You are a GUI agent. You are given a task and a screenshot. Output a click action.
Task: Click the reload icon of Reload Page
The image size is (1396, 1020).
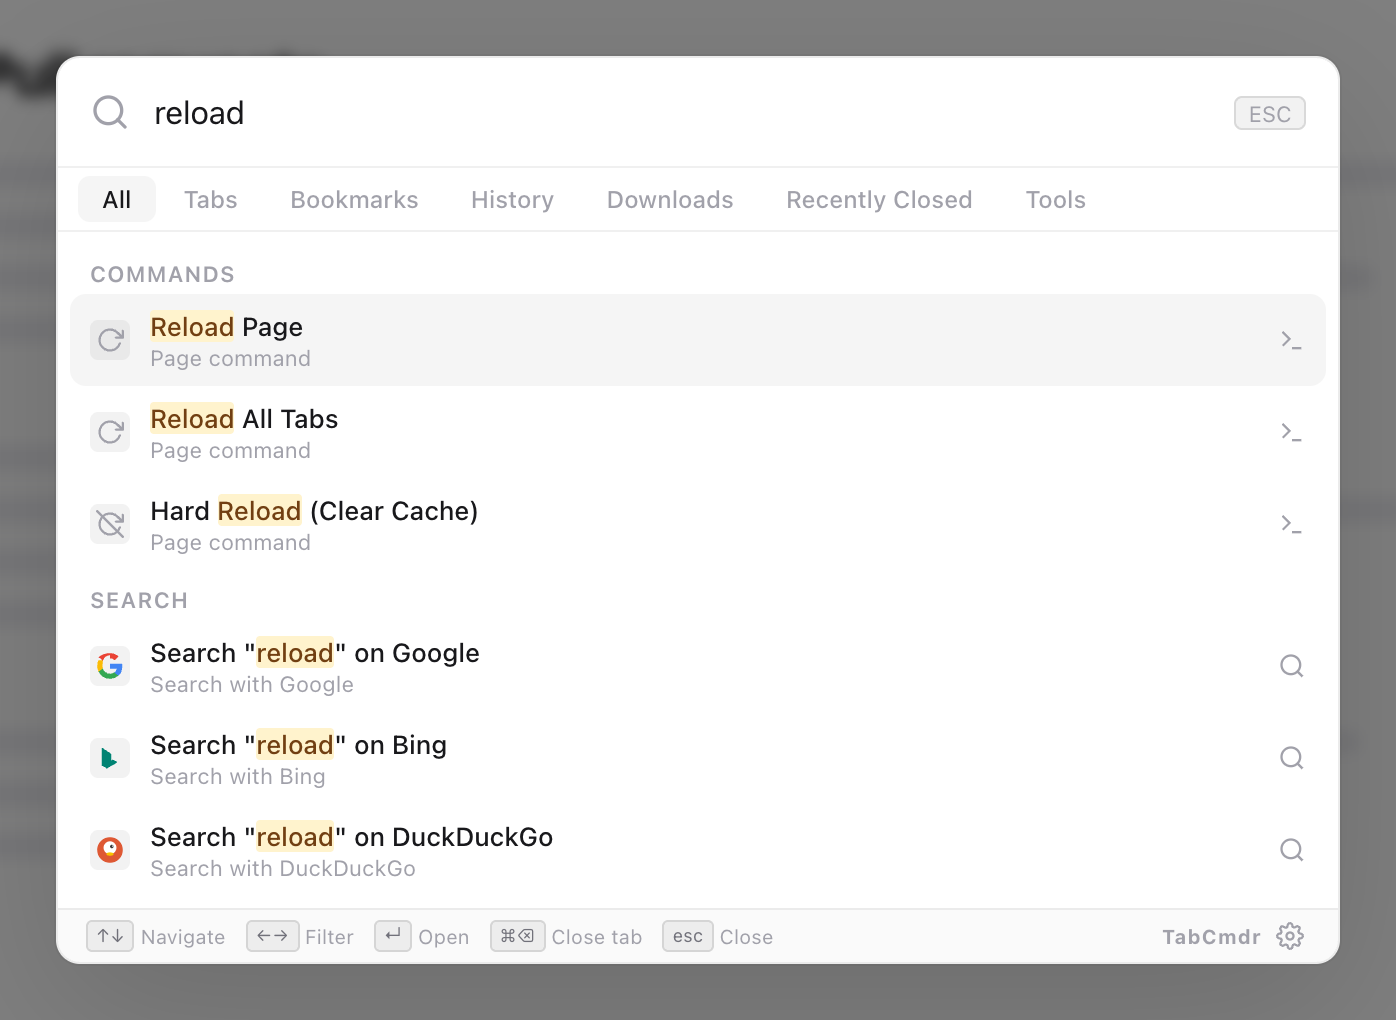(110, 340)
